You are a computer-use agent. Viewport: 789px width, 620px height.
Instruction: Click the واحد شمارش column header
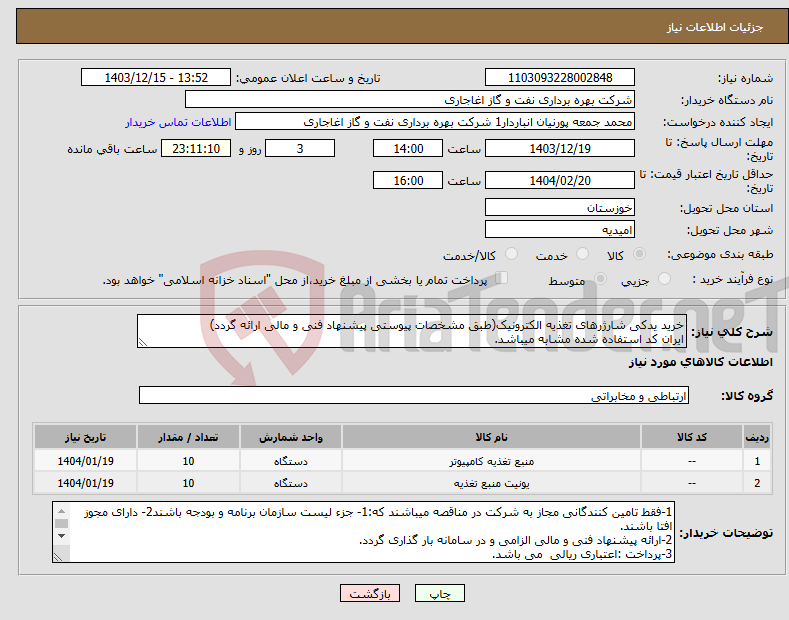291,437
